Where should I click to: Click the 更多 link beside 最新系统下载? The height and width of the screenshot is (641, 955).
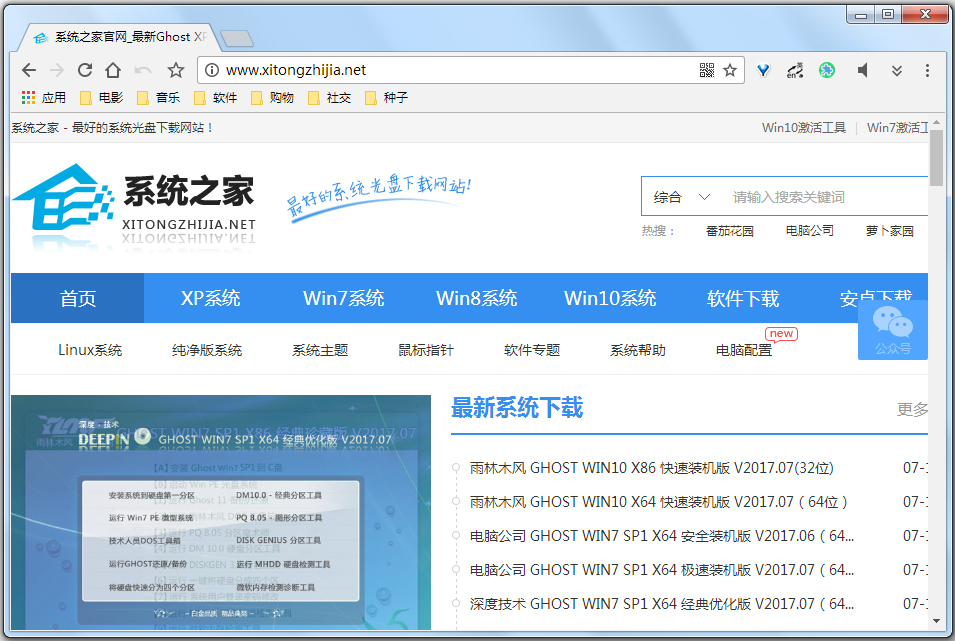(x=912, y=409)
